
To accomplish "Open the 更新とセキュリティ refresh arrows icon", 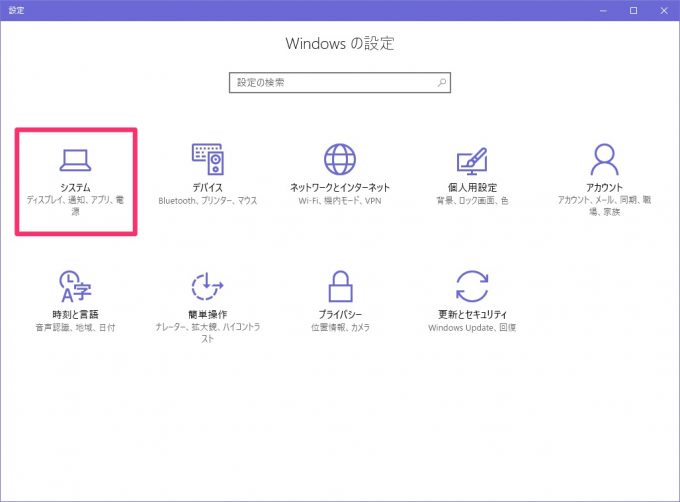I will tap(472, 286).
